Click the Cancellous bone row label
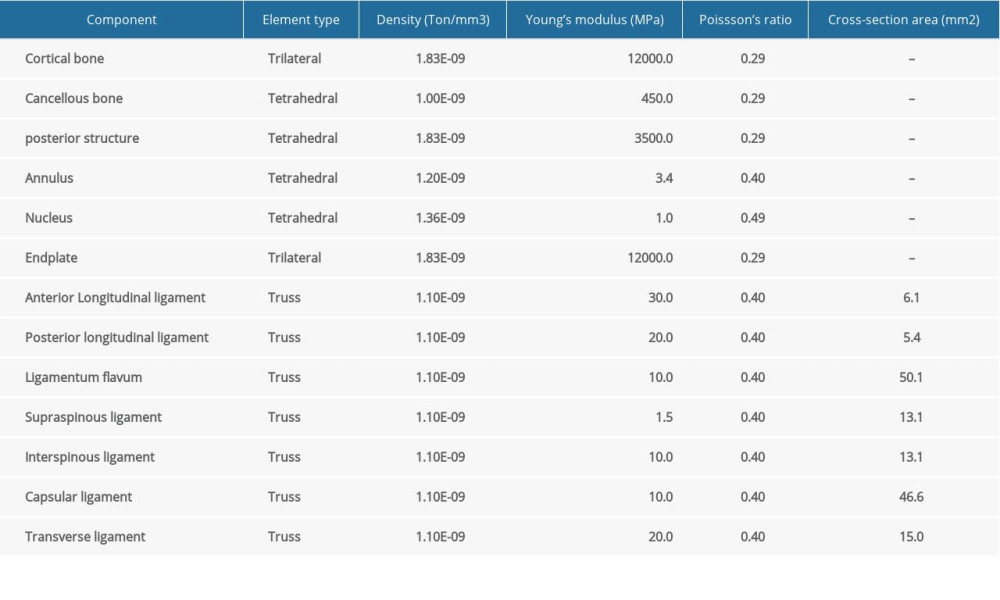 (74, 99)
